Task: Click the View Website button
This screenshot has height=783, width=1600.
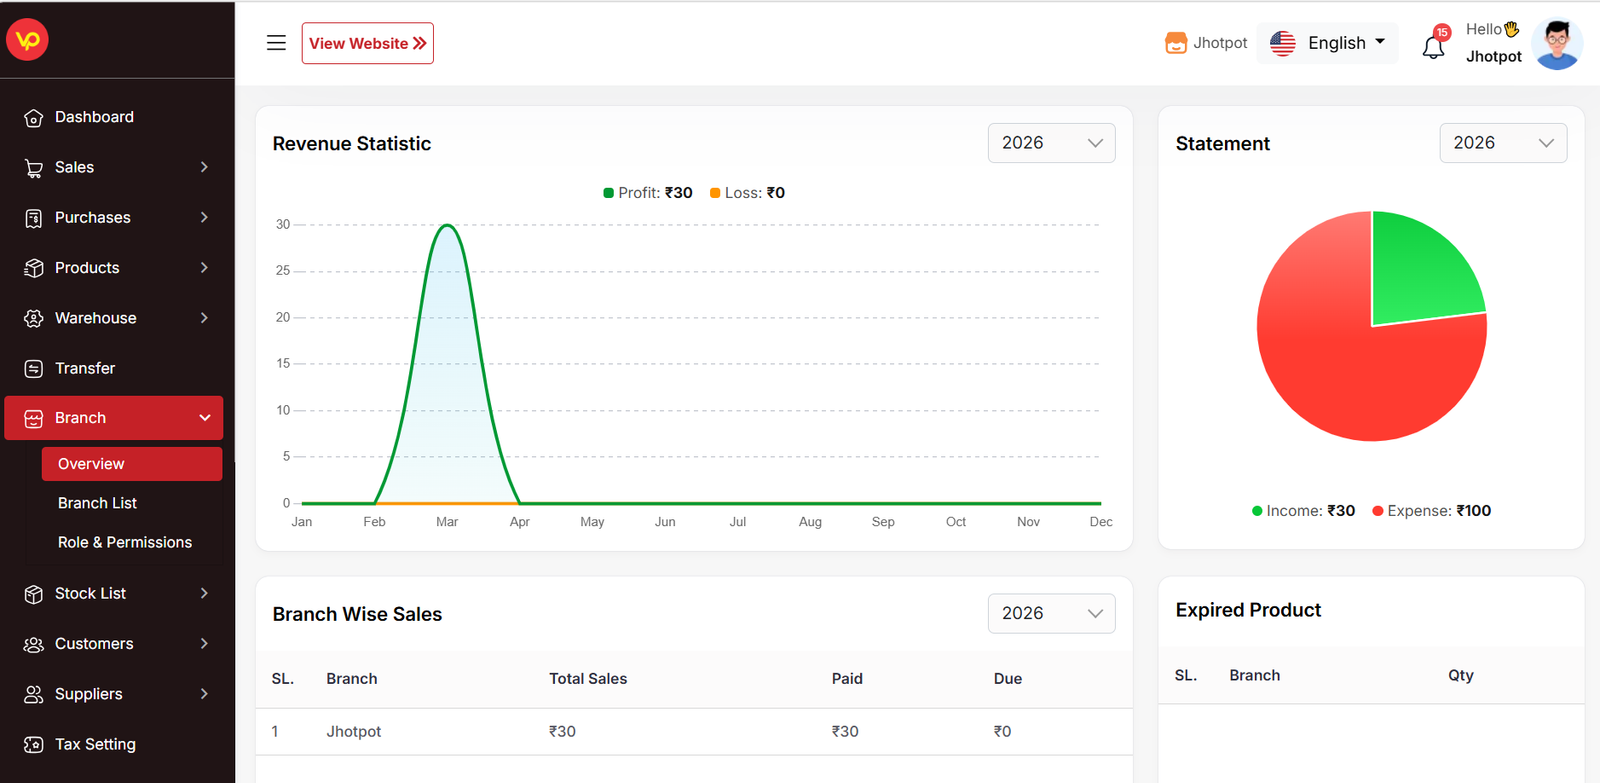Action: click(x=368, y=43)
